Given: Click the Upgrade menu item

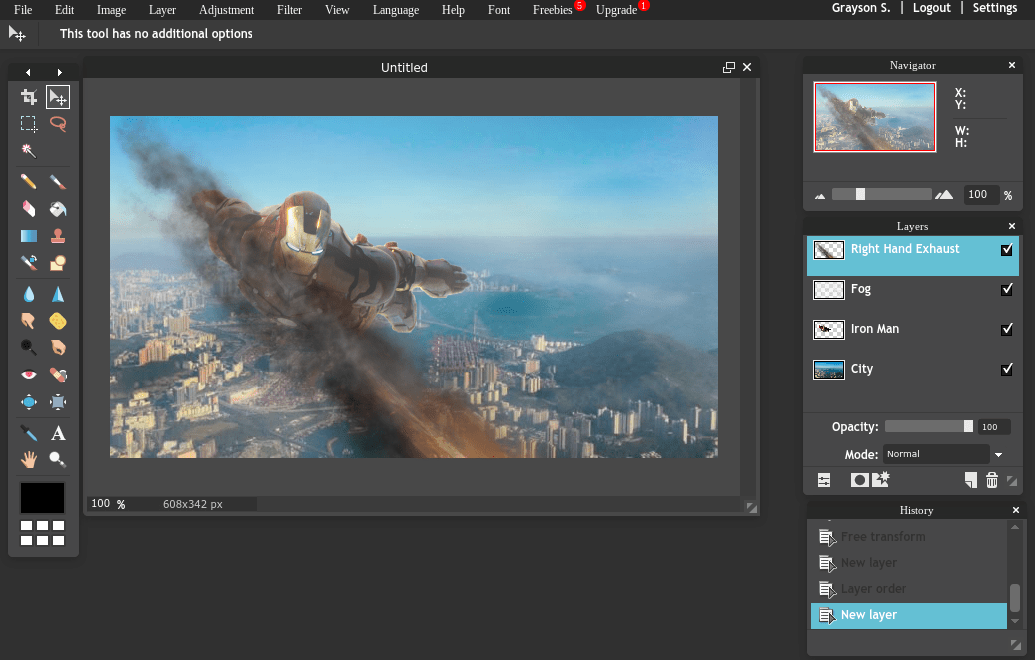Looking at the screenshot, I should pos(617,10).
